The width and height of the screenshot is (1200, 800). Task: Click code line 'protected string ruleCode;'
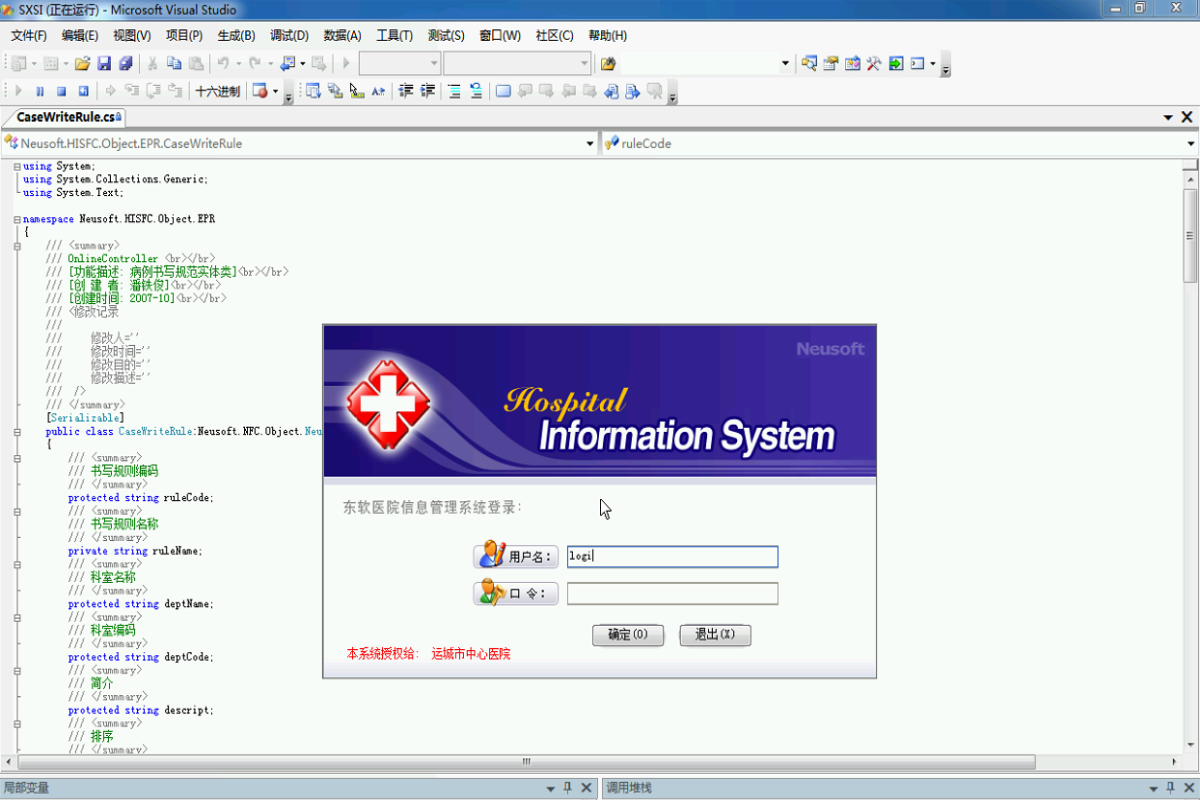(x=141, y=498)
